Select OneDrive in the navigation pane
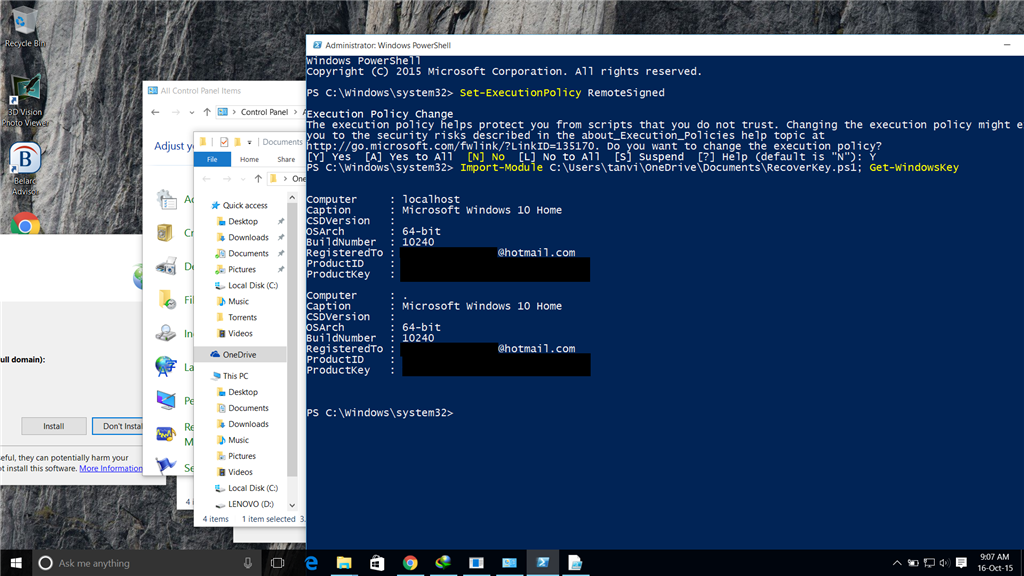 pos(239,355)
